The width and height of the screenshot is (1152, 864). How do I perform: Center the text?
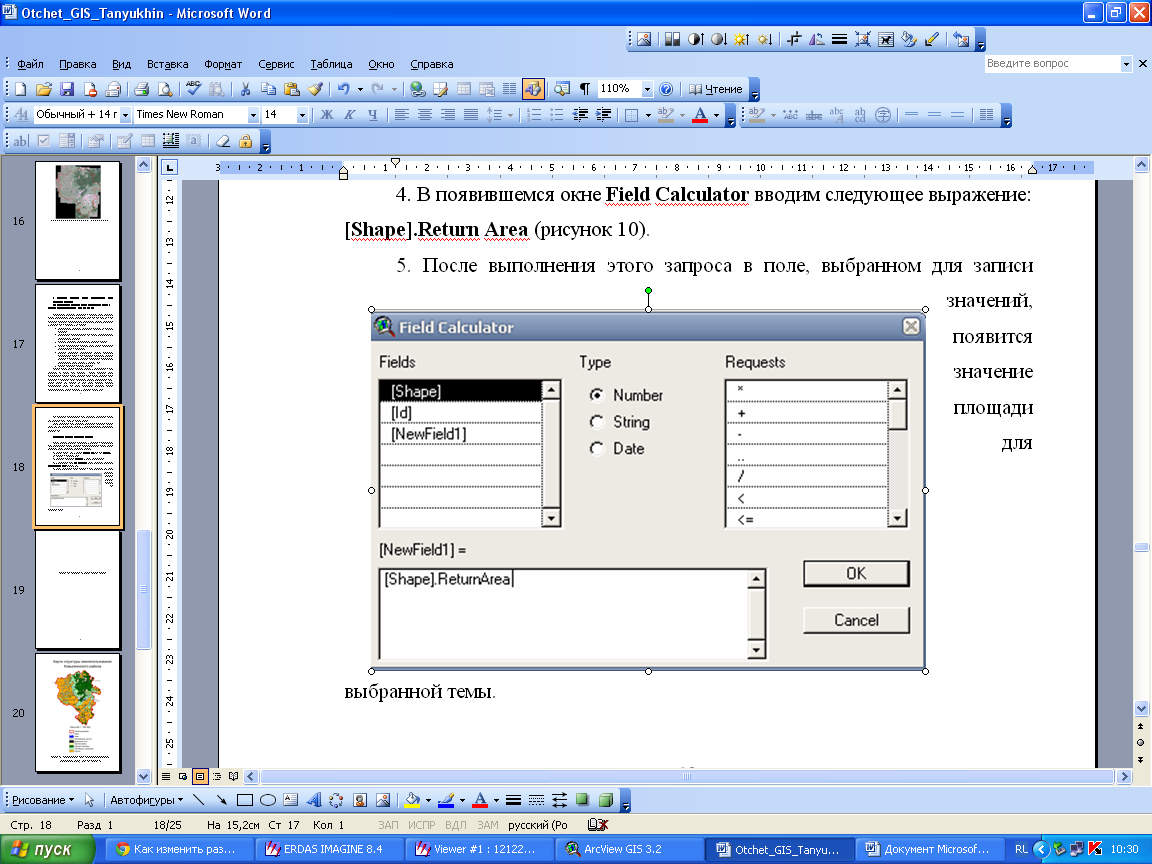(425, 115)
